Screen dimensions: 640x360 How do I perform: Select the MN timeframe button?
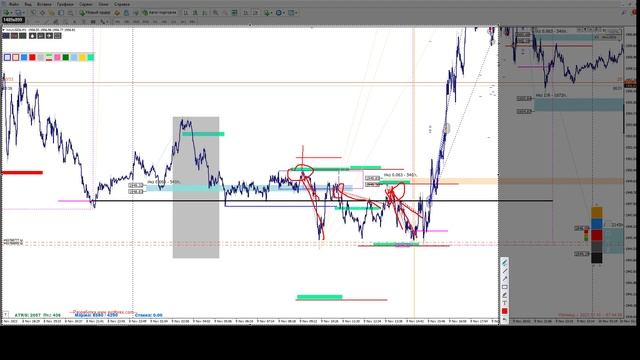(x=192, y=22)
